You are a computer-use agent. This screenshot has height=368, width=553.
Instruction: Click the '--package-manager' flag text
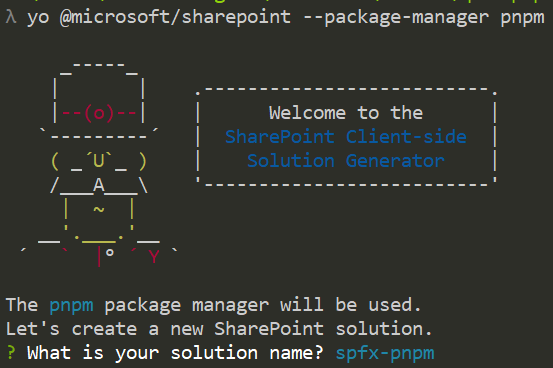[396, 18]
